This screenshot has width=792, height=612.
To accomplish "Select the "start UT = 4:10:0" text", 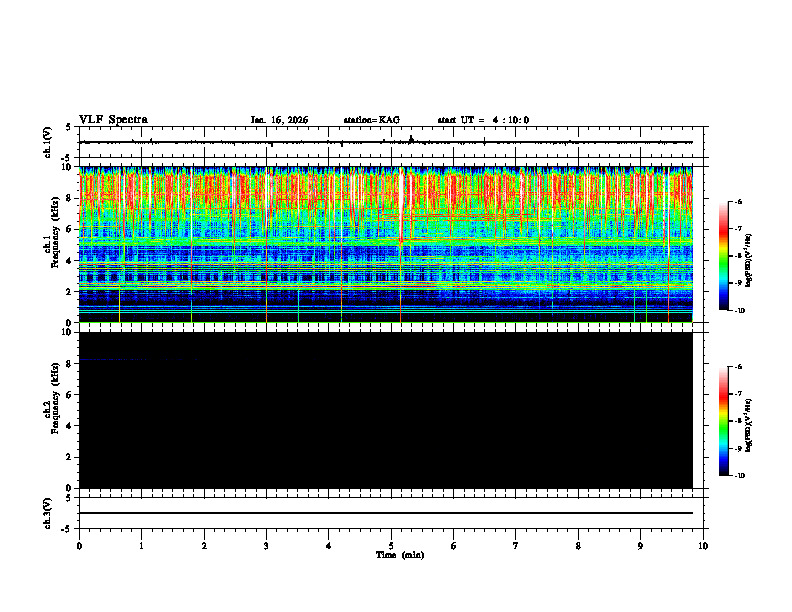I will coord(483,120).
